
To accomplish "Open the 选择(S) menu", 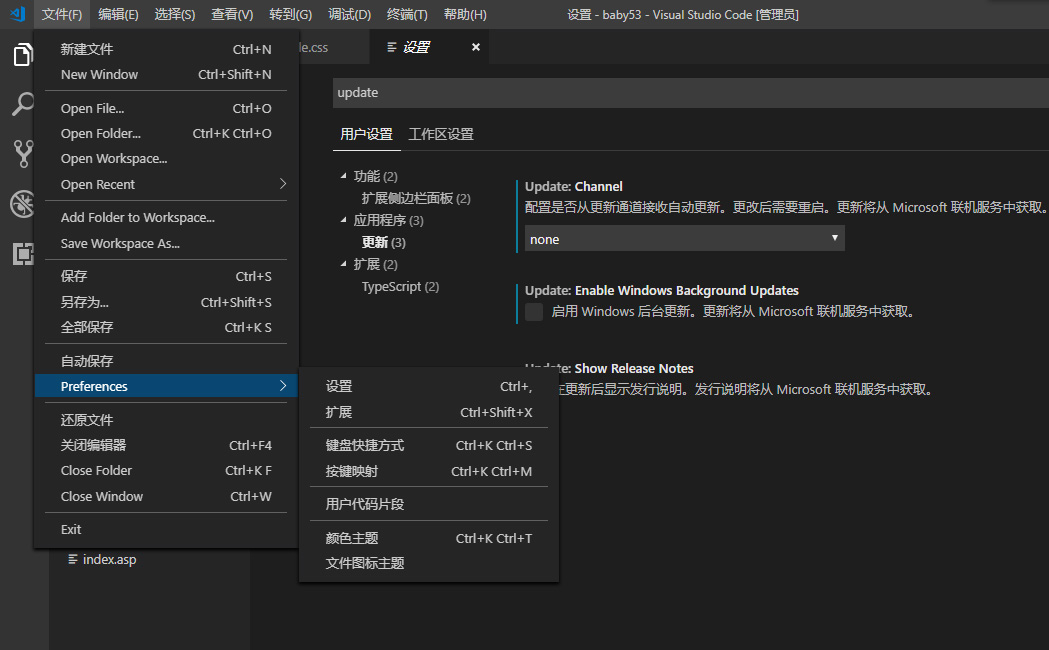I will click(x=175, y=14).
